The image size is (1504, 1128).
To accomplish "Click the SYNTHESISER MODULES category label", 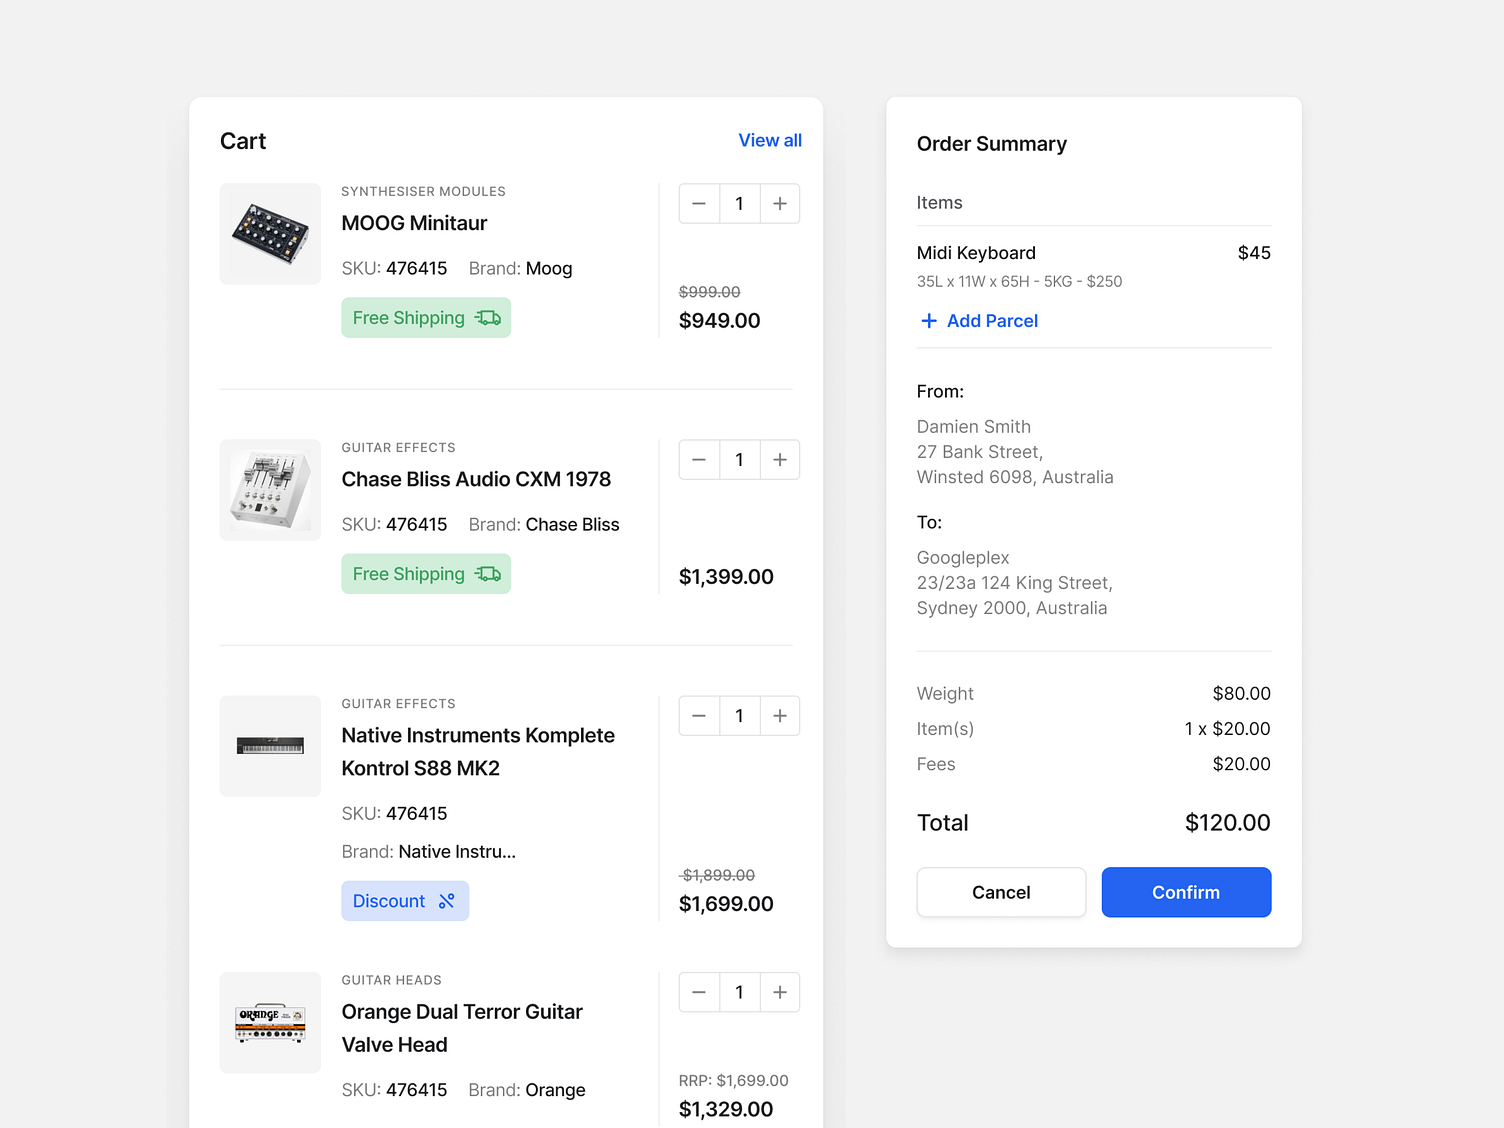I will tap(423, 191).
